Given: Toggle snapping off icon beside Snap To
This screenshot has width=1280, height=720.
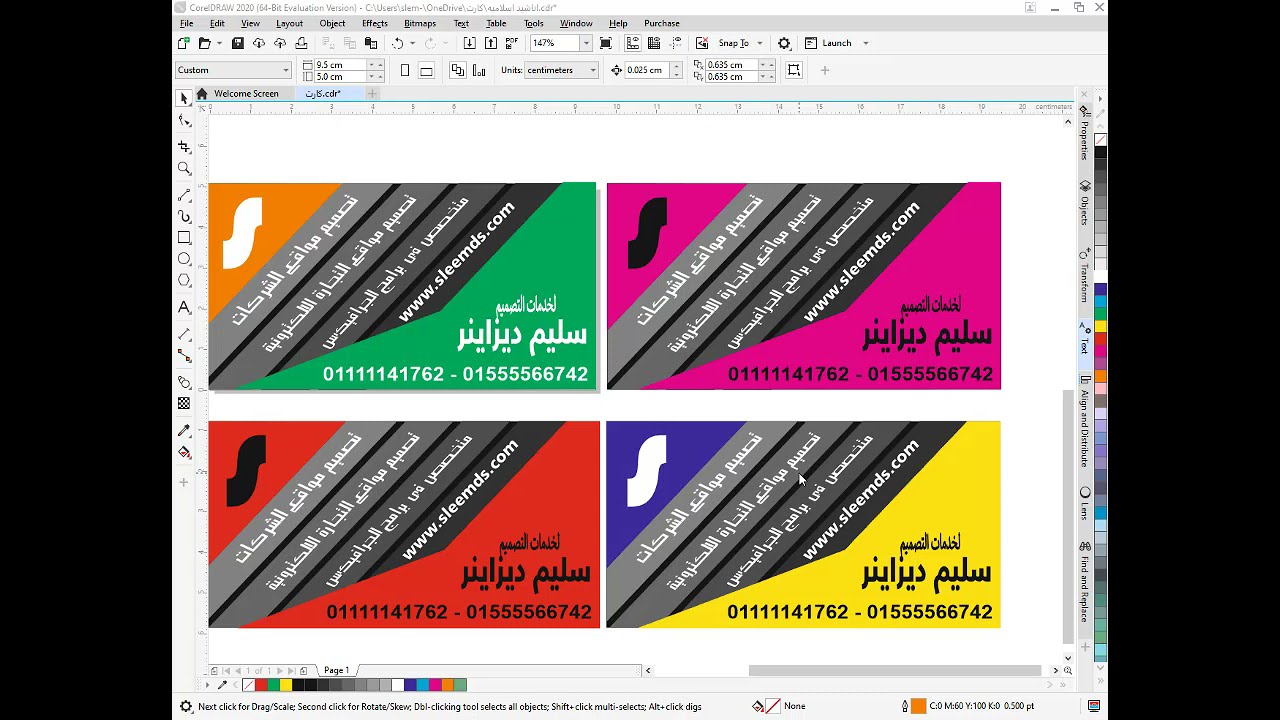Looking at the screenshot, I should point(702,43).
